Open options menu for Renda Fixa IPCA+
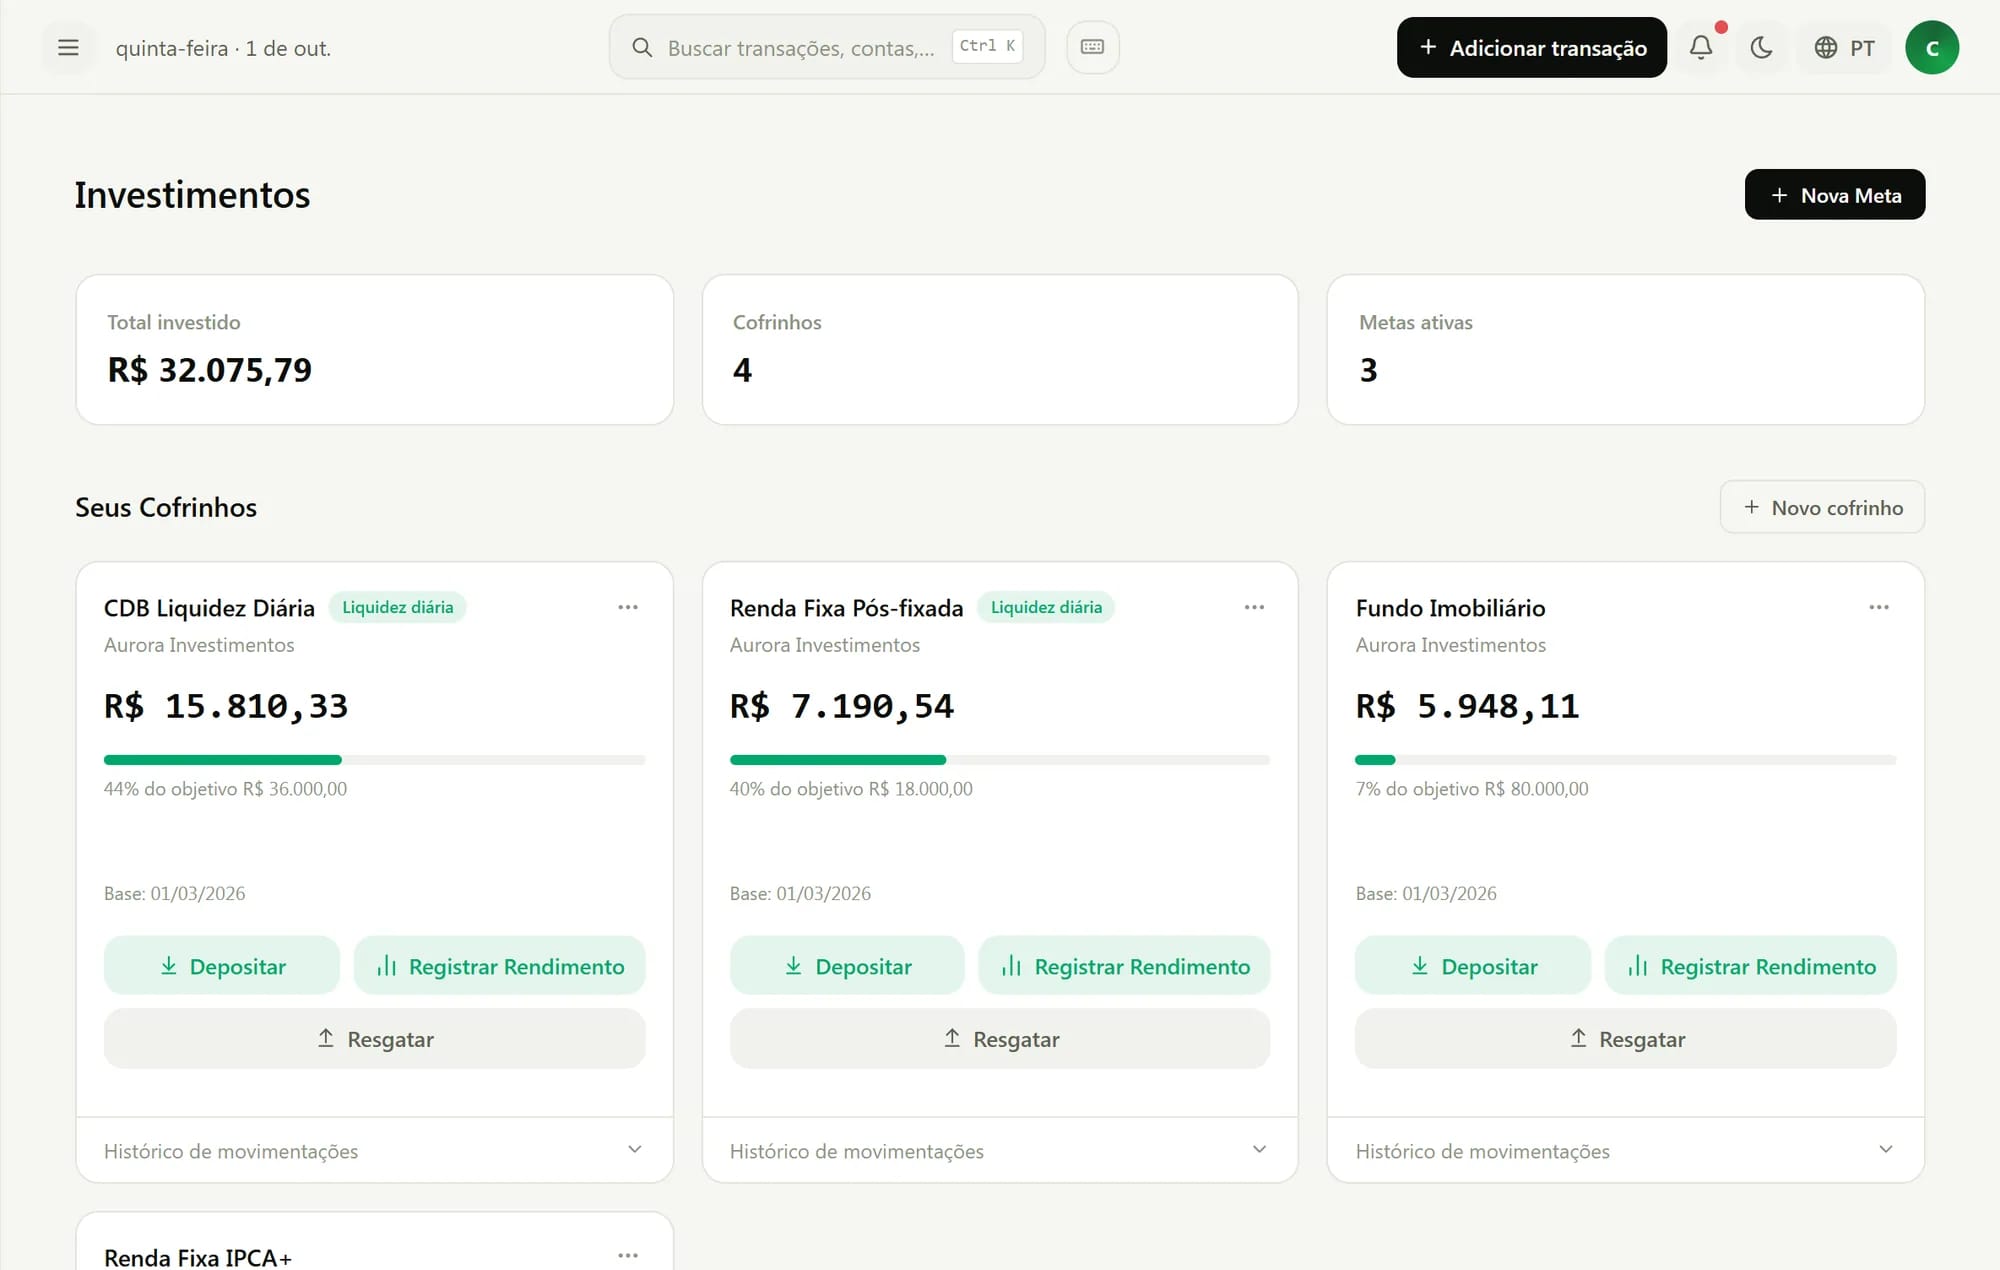Viewport: 2000px width, 1270px height. click(628, 1255)
